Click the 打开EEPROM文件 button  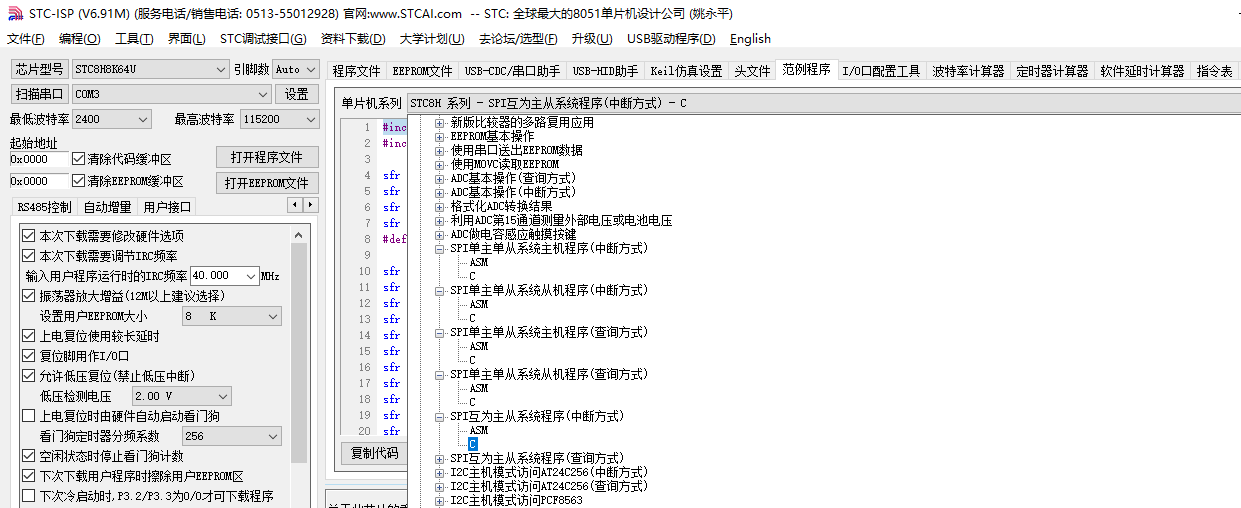(x=267, y=183)
